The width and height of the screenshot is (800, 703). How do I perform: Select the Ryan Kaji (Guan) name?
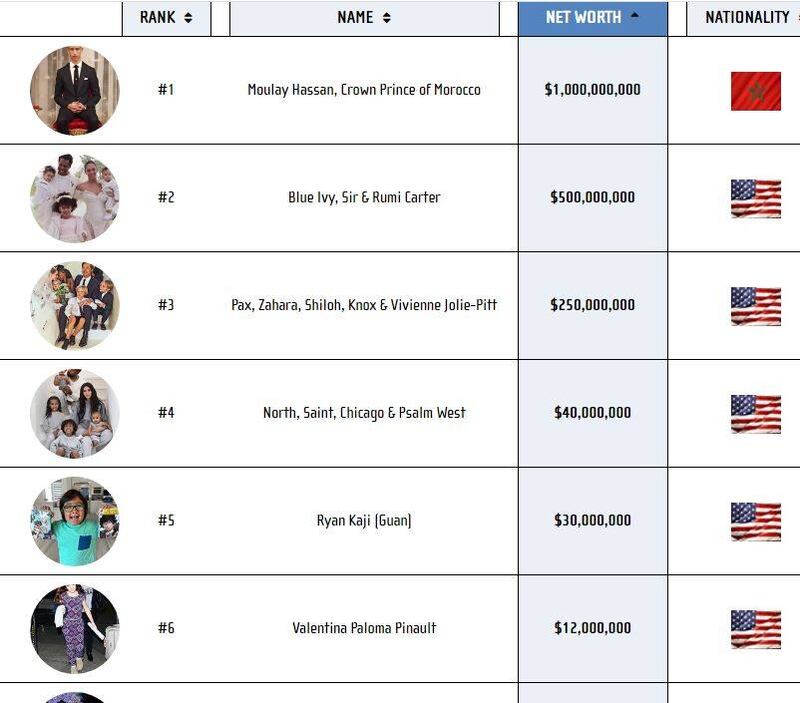(x=364, y=520)
